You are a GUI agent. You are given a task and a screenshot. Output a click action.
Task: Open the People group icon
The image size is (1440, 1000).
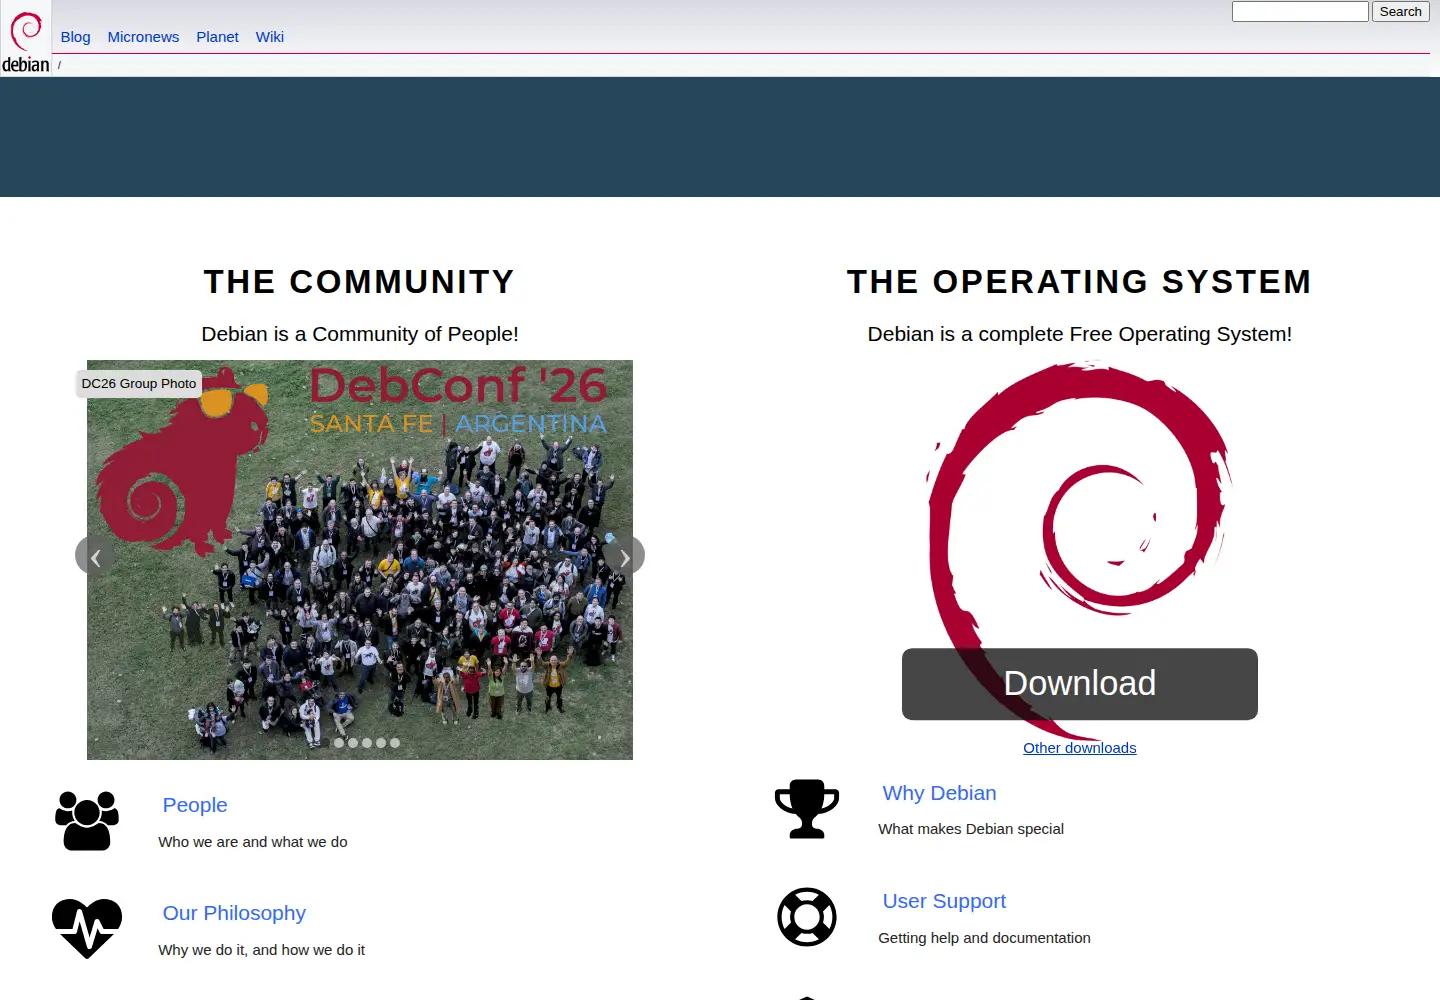point(87,821)
